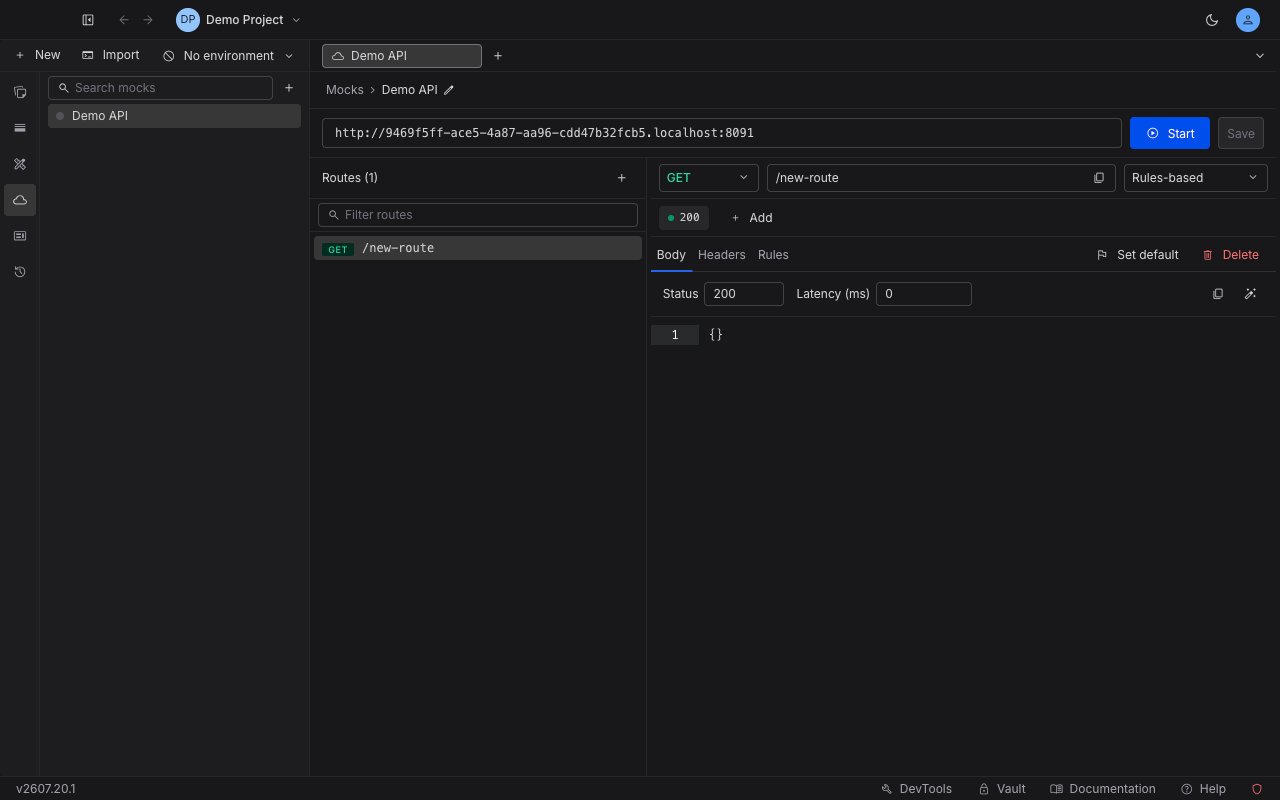Image resolution: width=1280 pixels, height=800 pixels.
Task: Click the Save button
Action: (x=1241, y=133)
